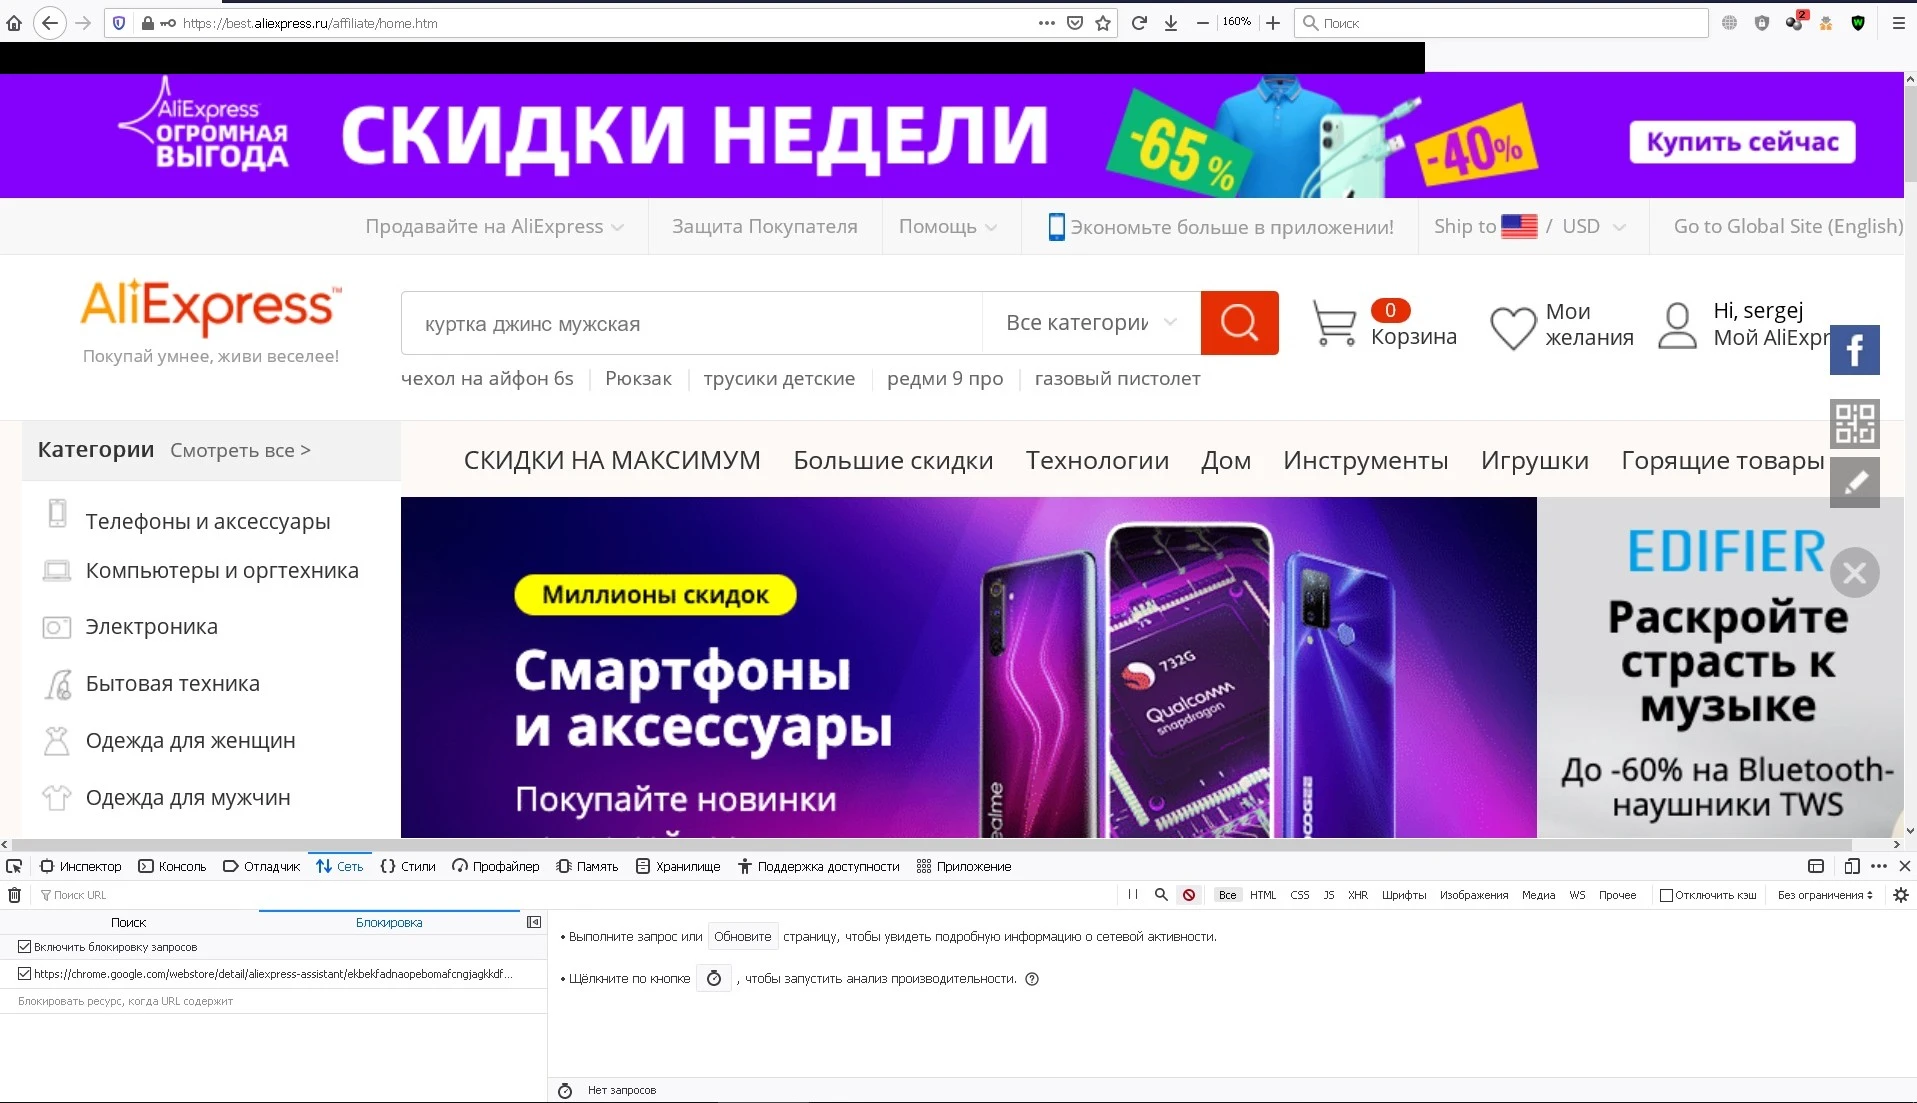Screen dimensions: 1917x1103
Task: Open the QR code icon
Action: (1855, 423)
